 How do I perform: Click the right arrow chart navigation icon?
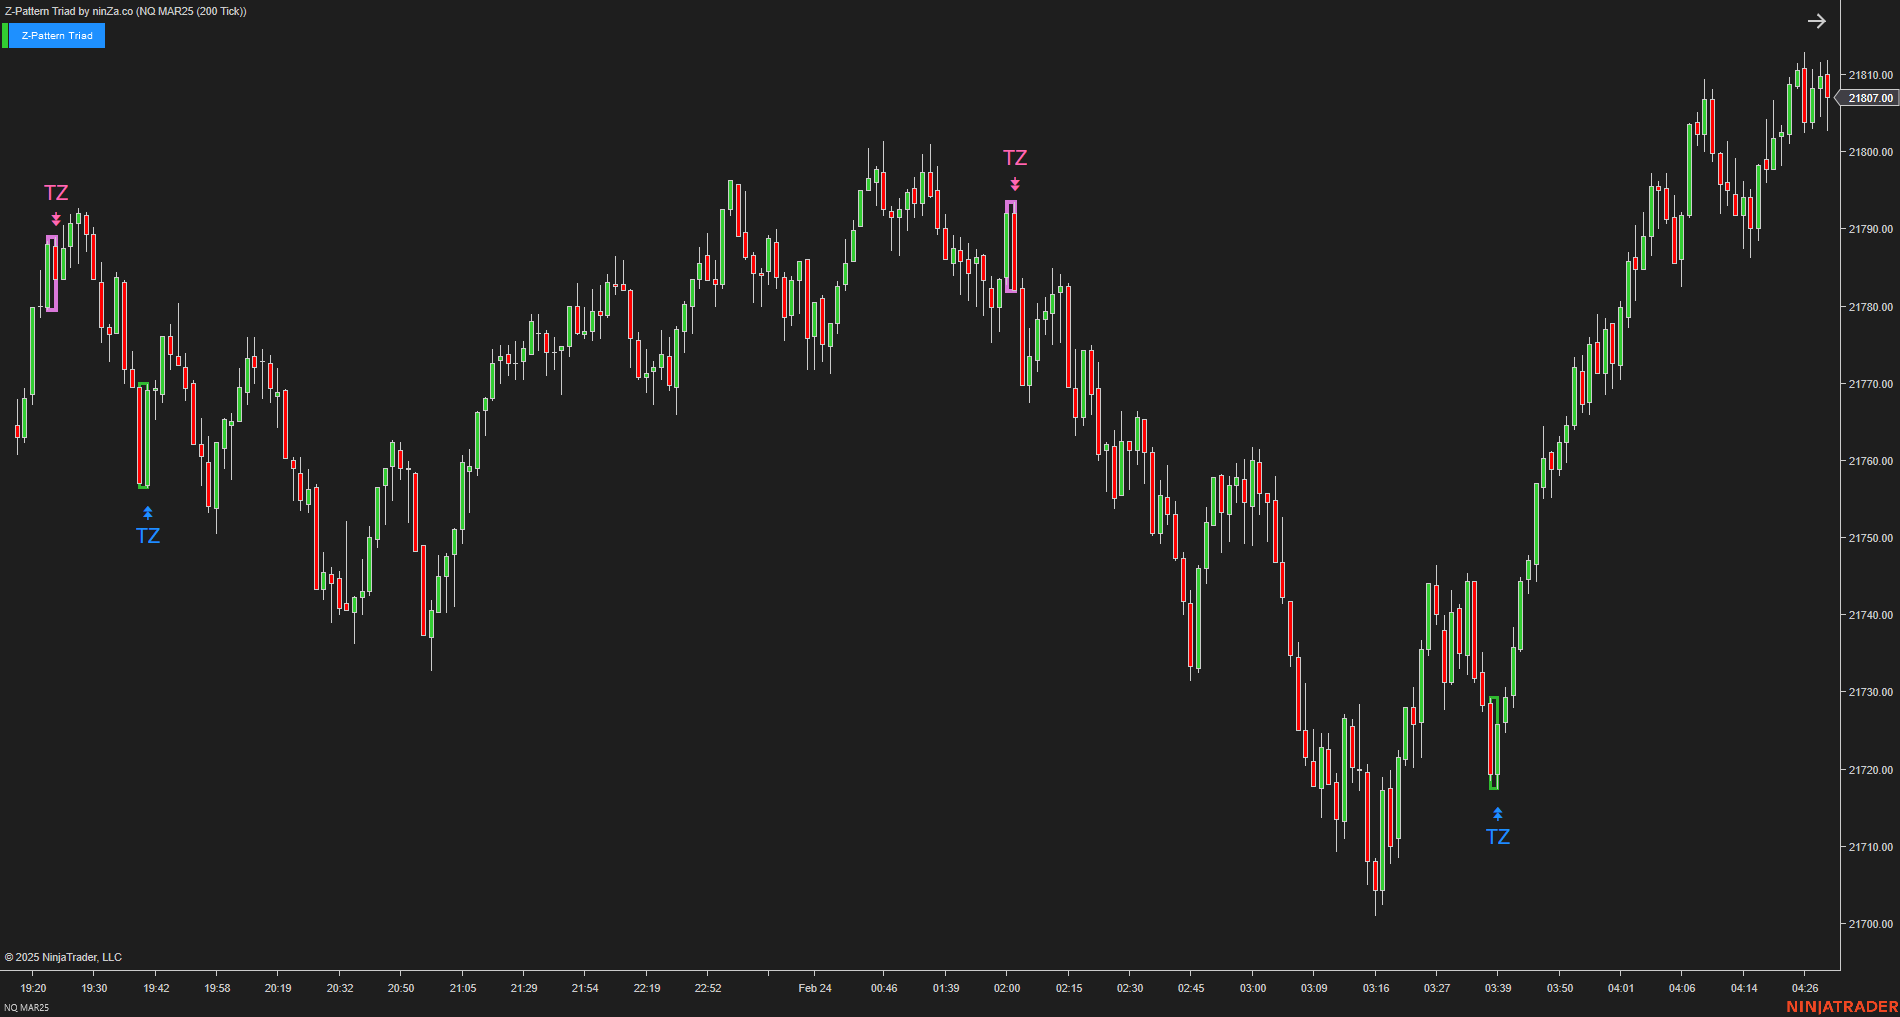(1818, 21)
